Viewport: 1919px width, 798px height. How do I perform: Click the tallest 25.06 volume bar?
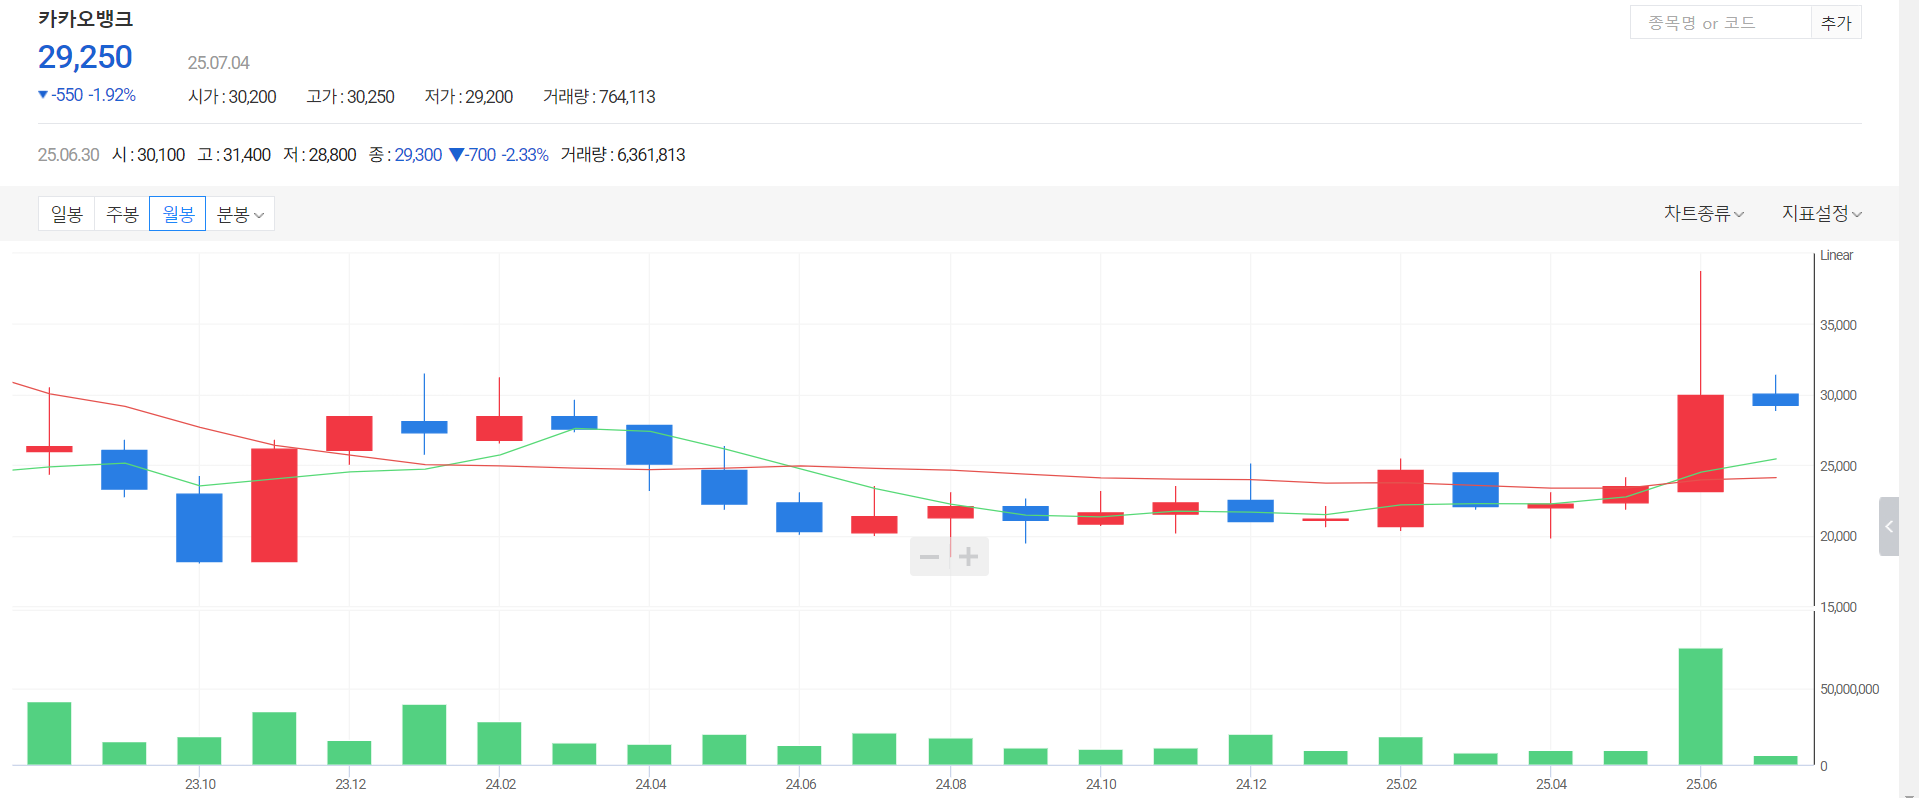1700,706
